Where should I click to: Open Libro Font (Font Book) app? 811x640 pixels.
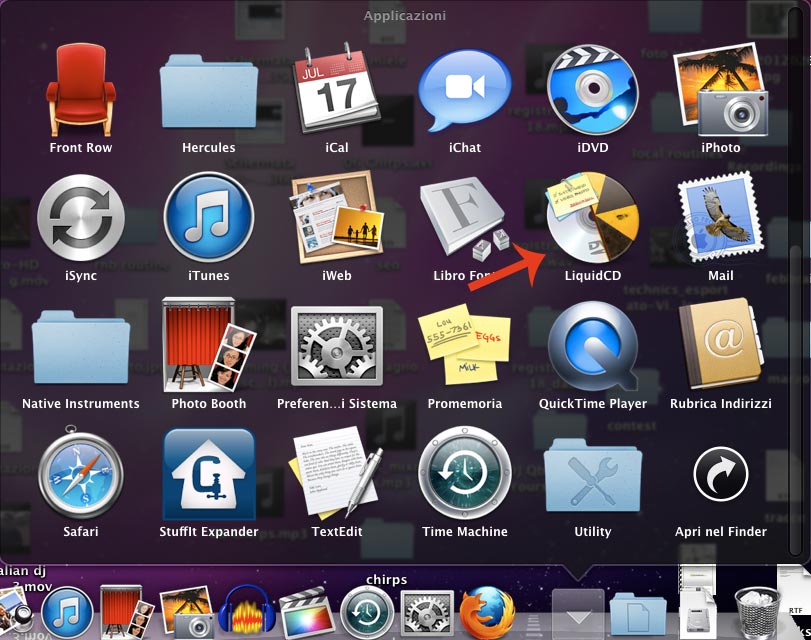point(464,218)
